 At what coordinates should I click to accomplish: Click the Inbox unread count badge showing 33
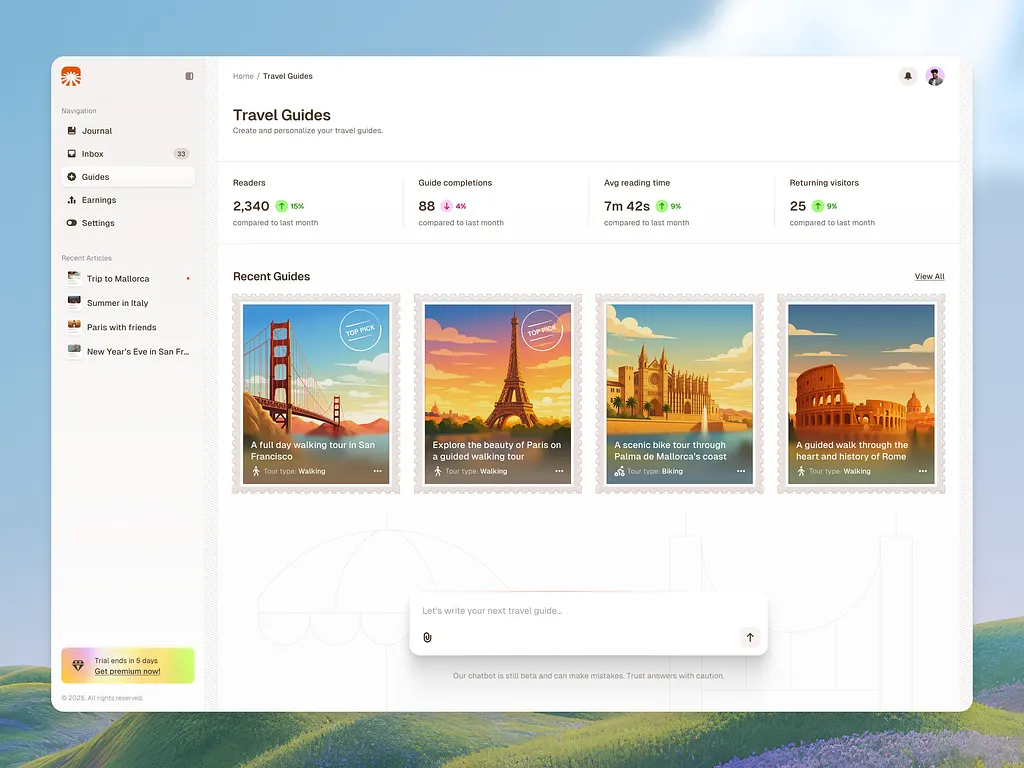tap(181, 153)
